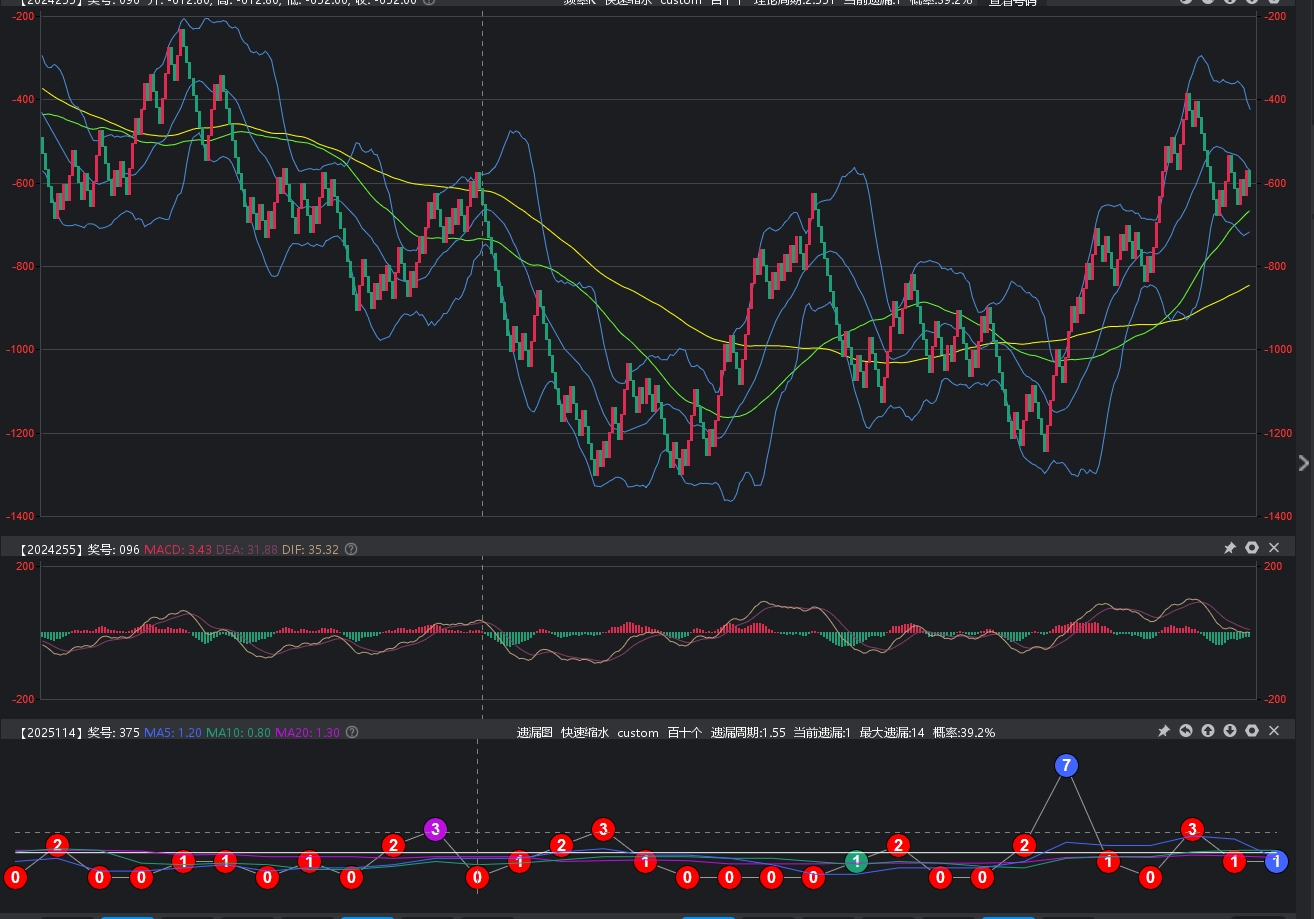This screenshot has height=919, width=1314.
Task: Select the teal marker numbered 1
Action: [856, 861]
